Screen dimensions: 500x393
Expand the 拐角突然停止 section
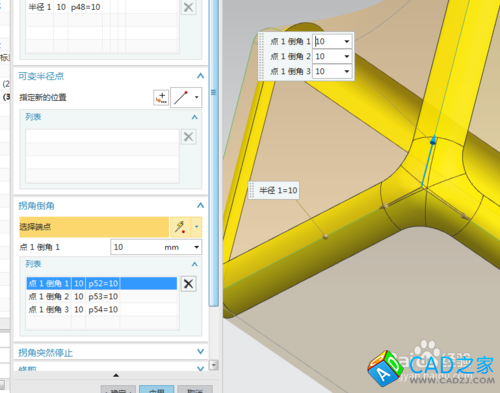click(200, 351)
